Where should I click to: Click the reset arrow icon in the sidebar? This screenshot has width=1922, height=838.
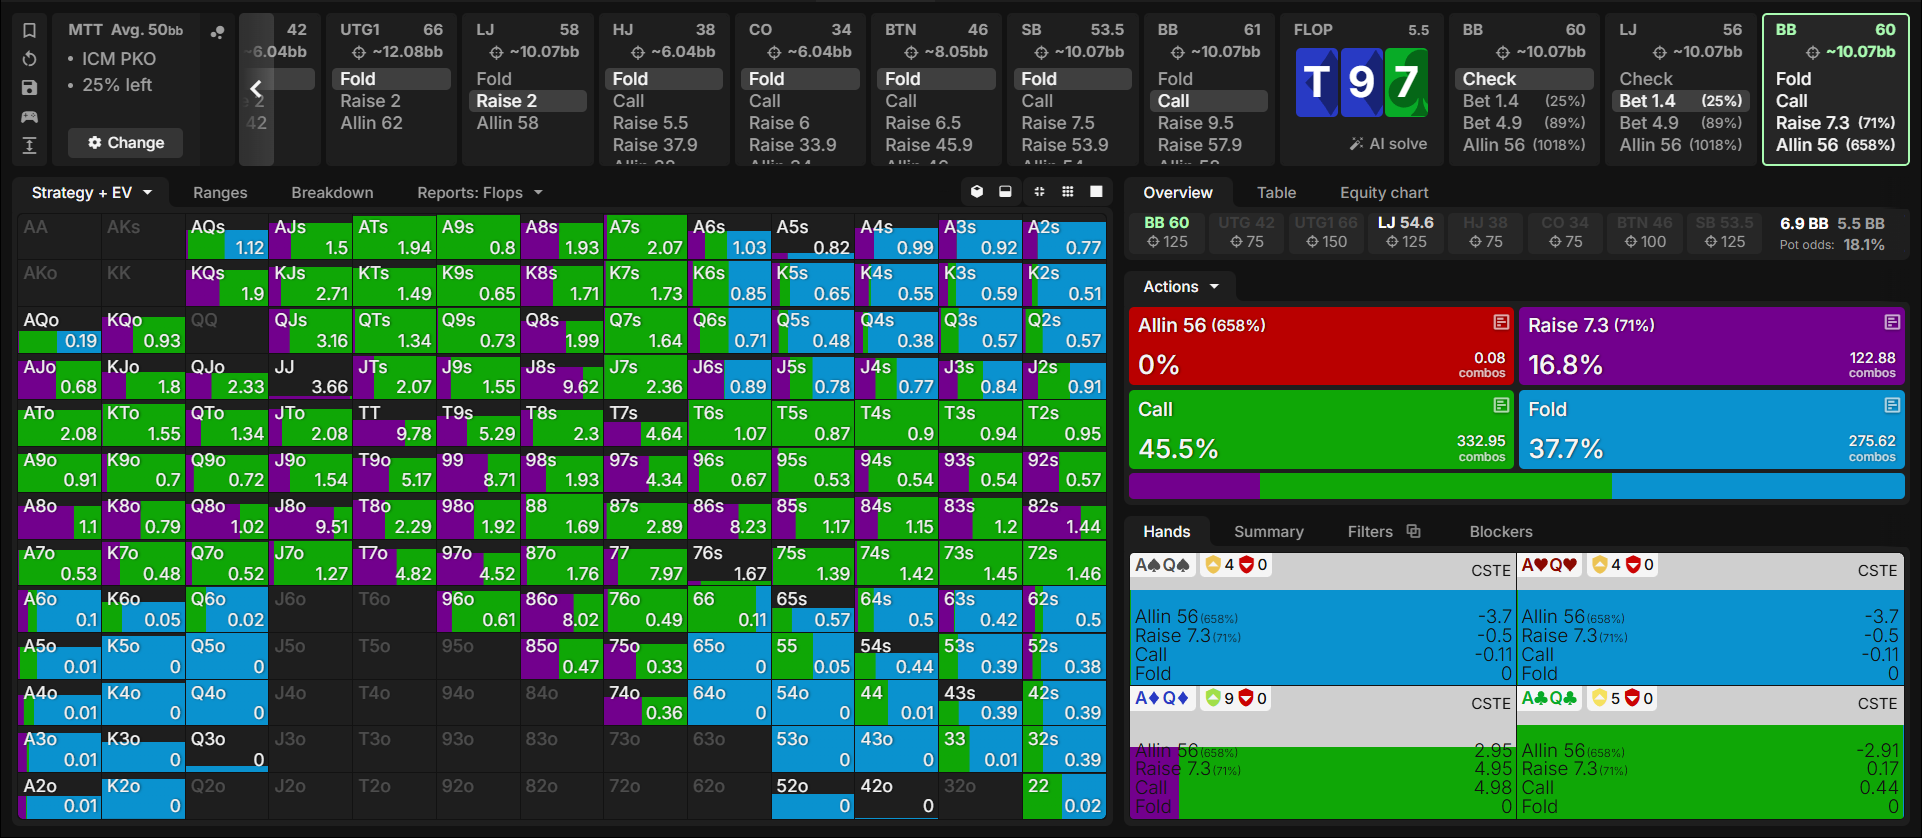[30, 59]
